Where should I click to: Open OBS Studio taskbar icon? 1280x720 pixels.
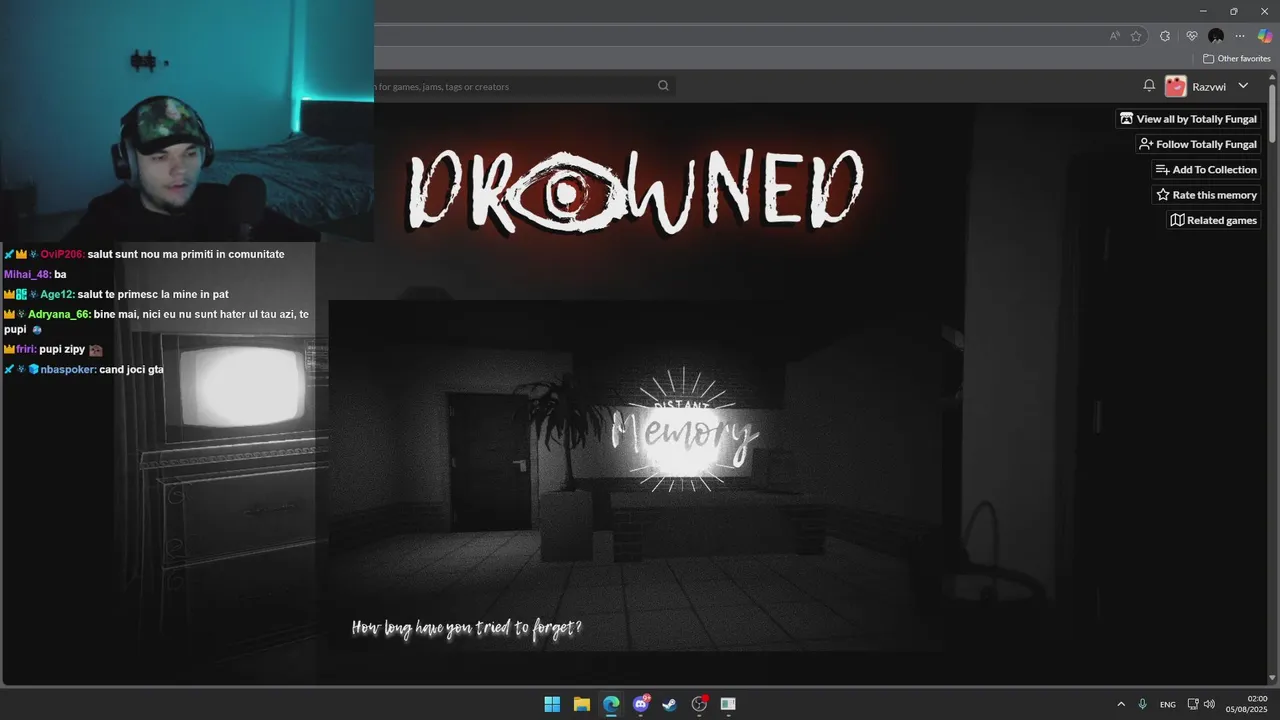coord(699,704)
